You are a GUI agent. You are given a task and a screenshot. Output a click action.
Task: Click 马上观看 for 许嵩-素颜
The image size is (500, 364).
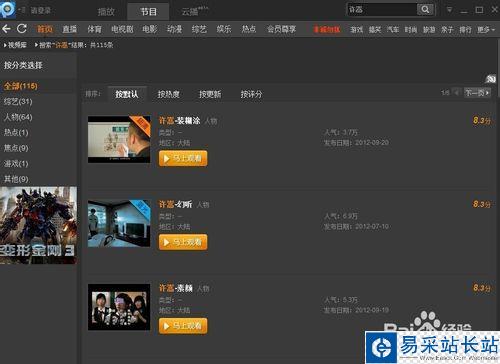point(183,326)
